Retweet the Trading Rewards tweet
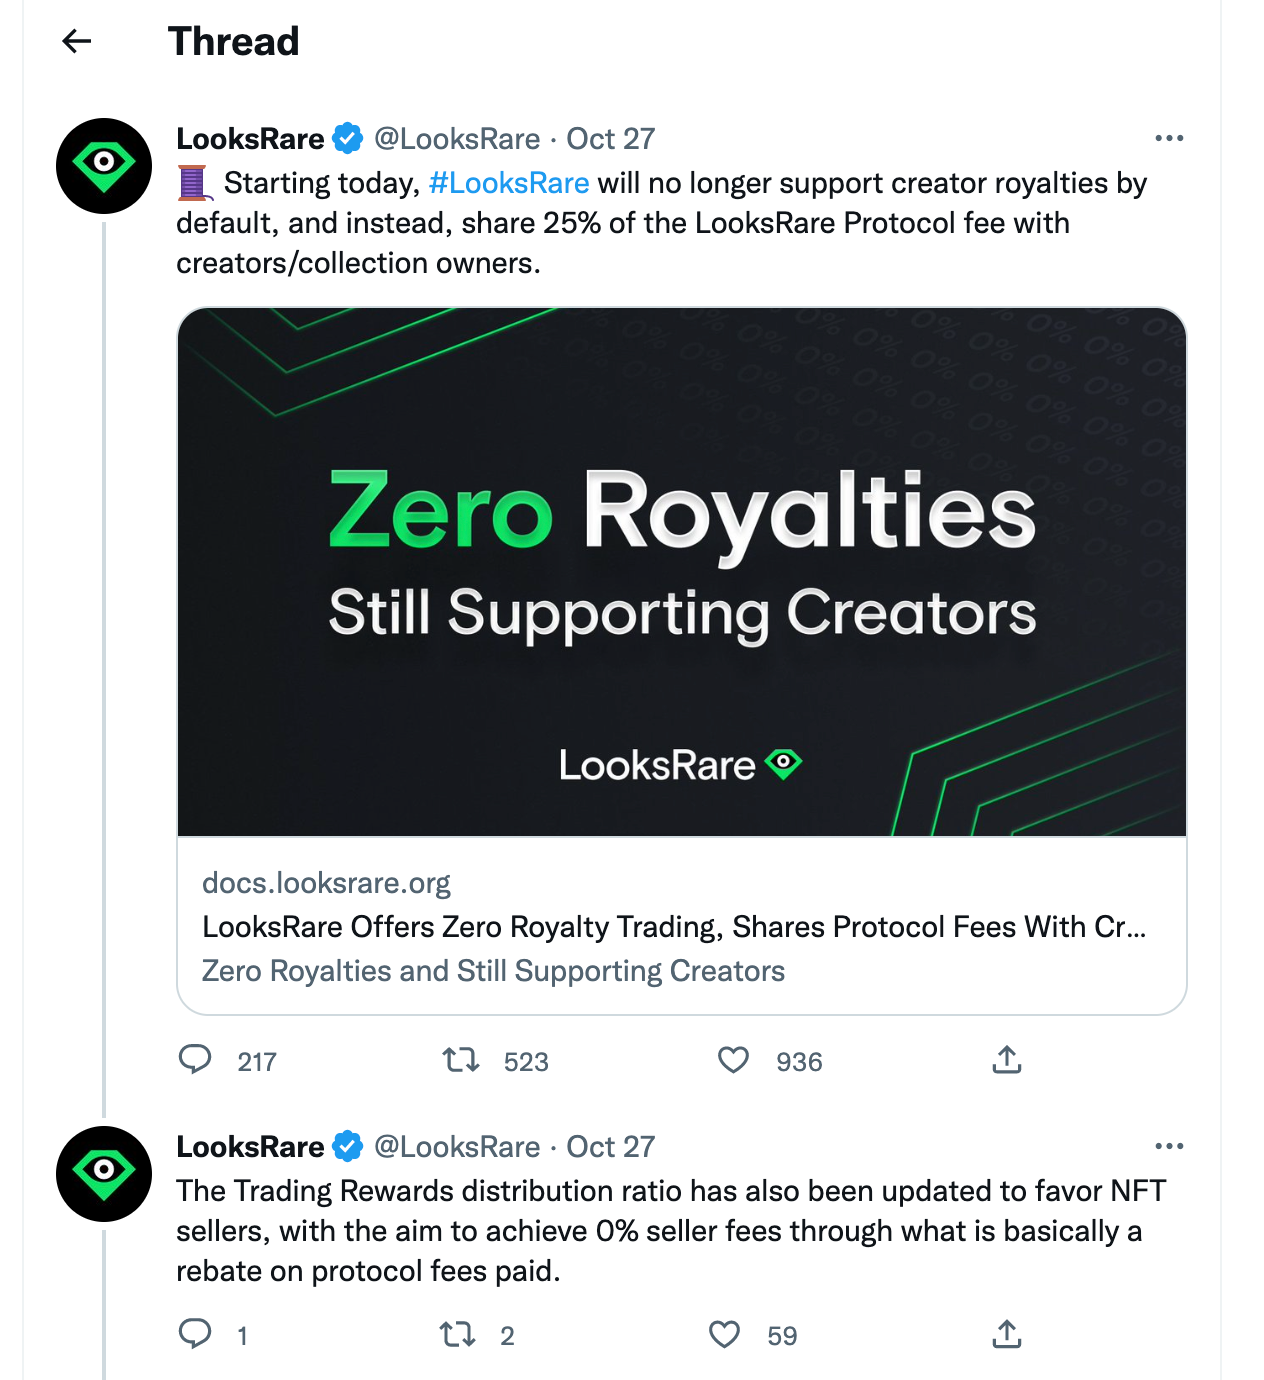Screen dimensions: 1264x1380 [x=458, y=1333]
